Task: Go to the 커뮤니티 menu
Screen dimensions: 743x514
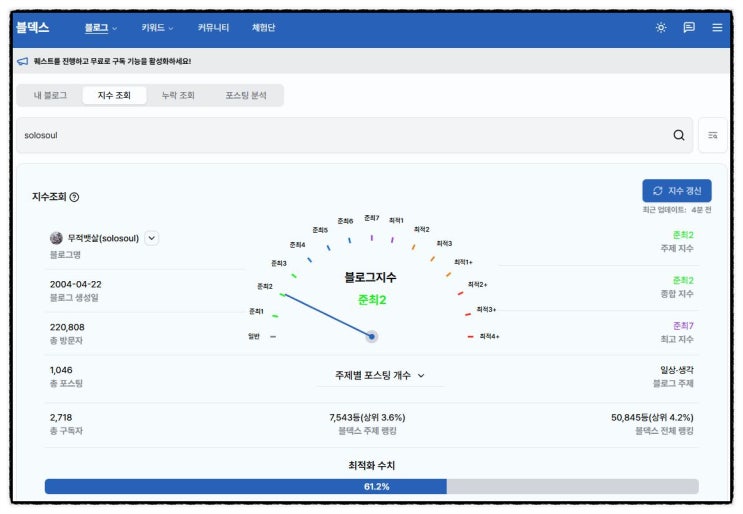Action: (x=213, y=28)
